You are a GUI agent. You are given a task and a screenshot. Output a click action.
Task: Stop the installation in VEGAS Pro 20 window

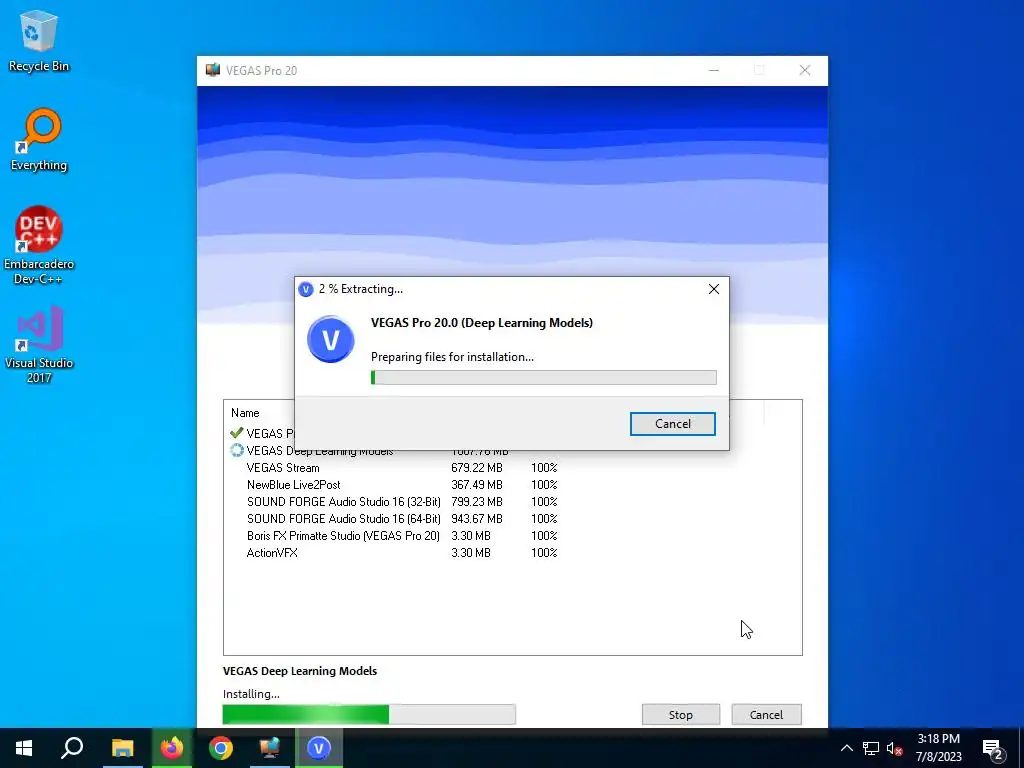[x=680, y=714]
